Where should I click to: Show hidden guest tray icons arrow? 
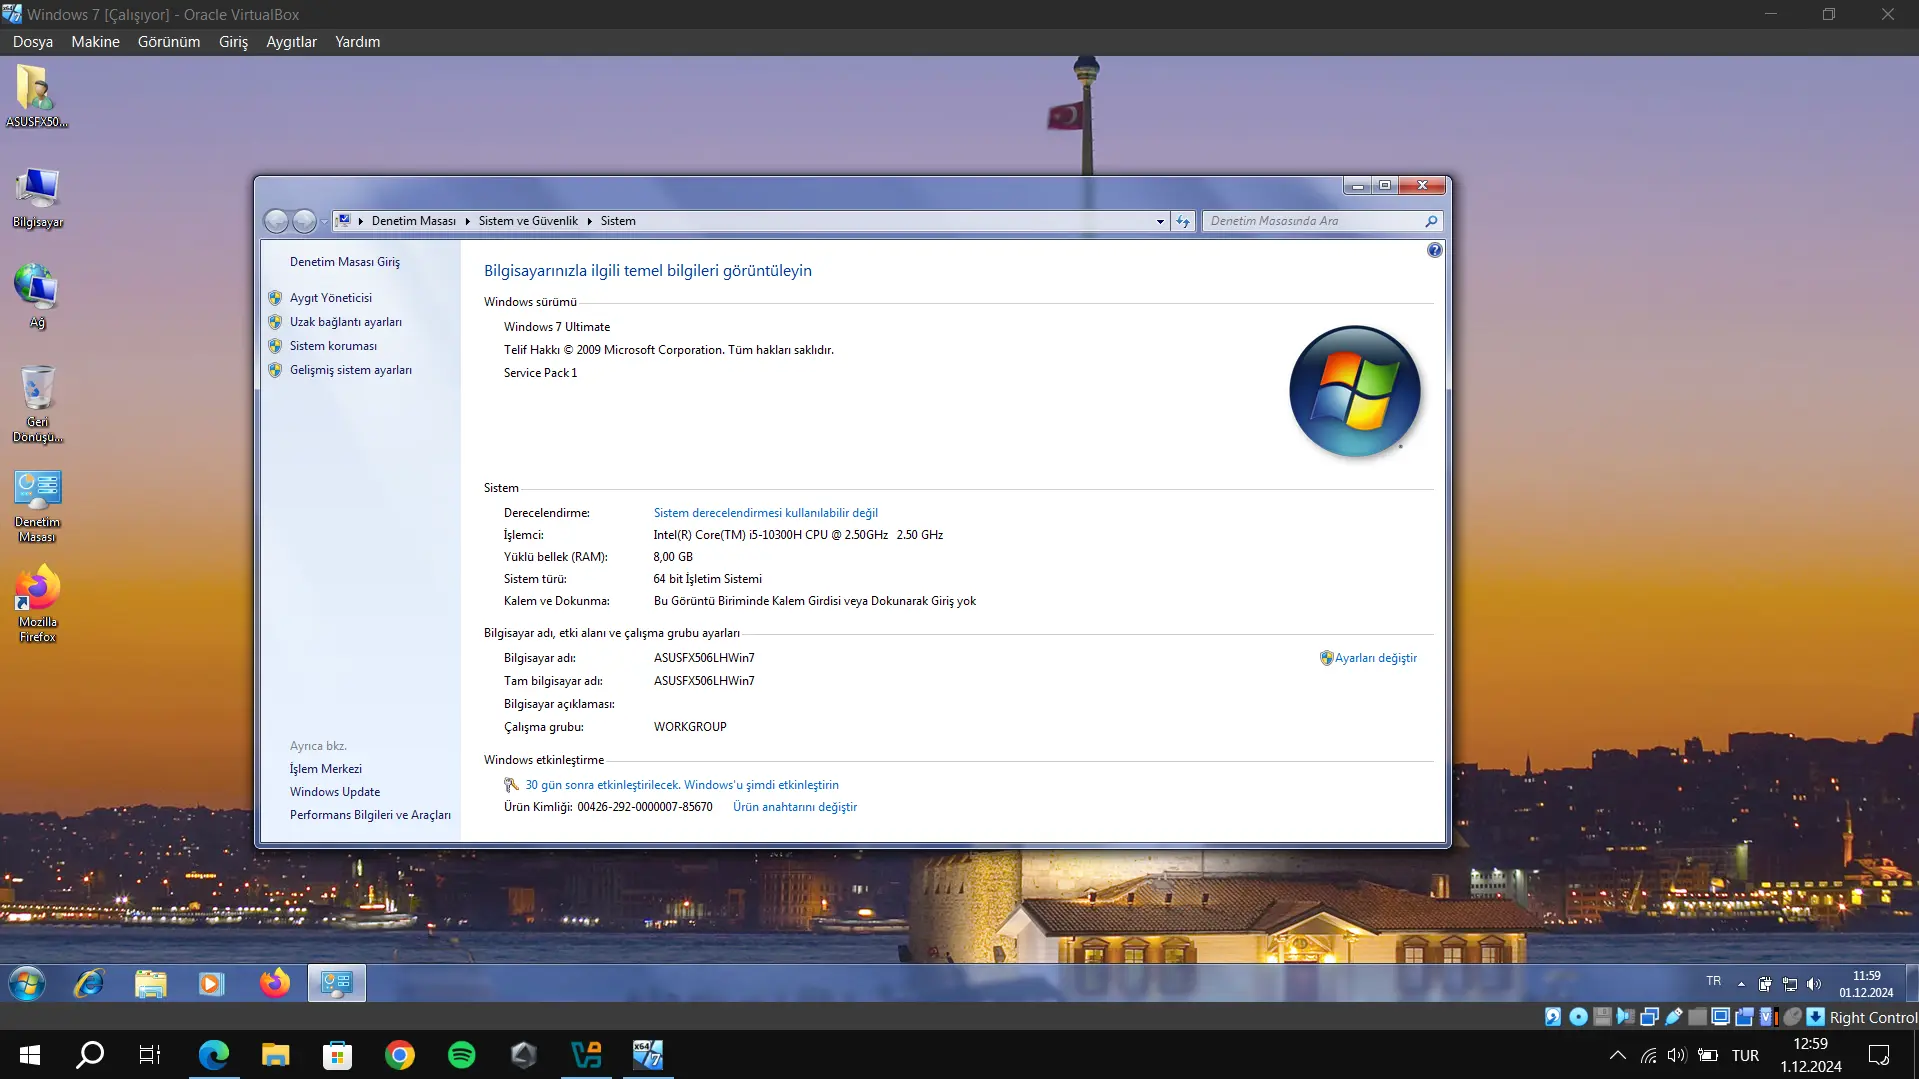[1741, 984]
